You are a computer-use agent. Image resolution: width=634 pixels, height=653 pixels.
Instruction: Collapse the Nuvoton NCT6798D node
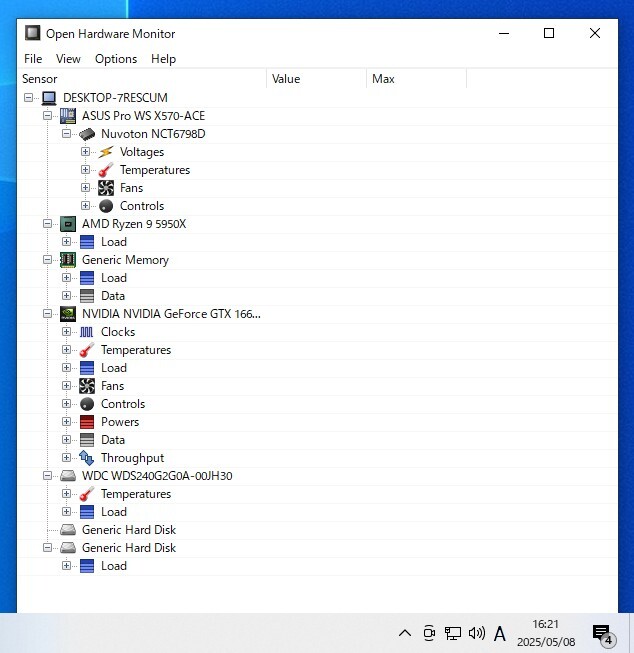pyautogui.click(x=66, y=134)
